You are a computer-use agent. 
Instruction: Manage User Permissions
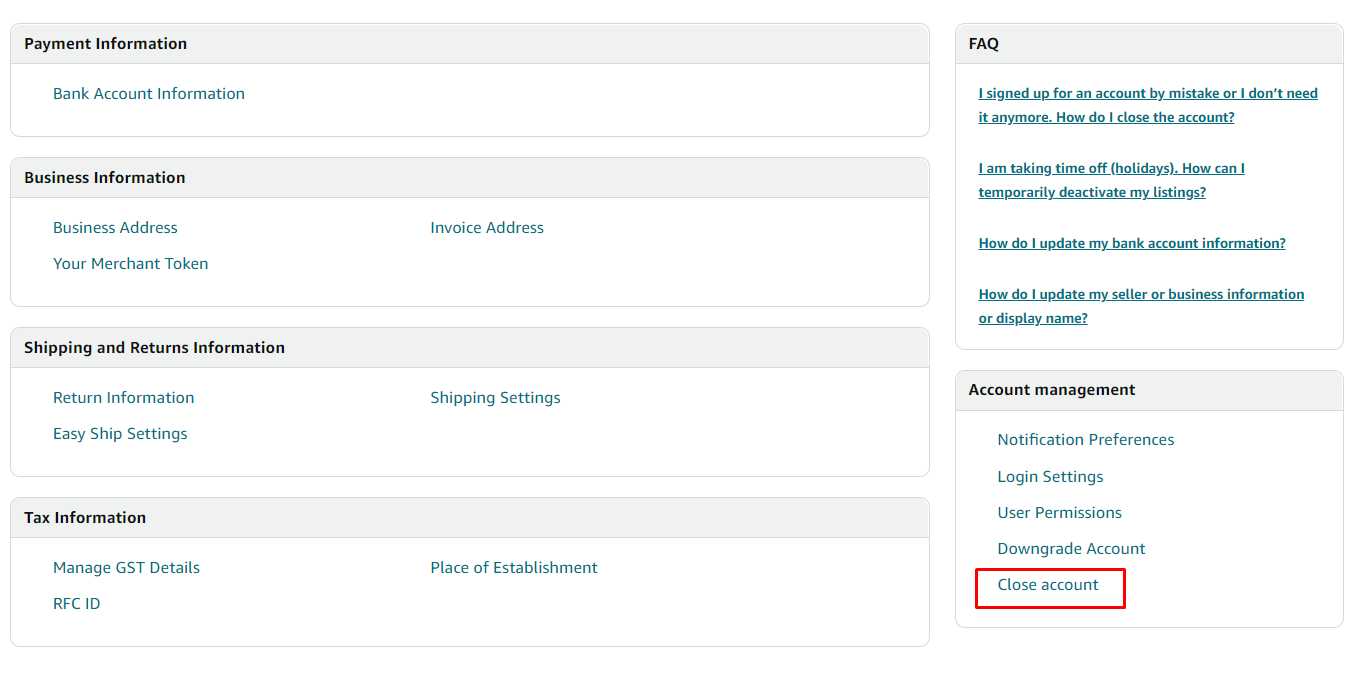tap(1059, 512)
